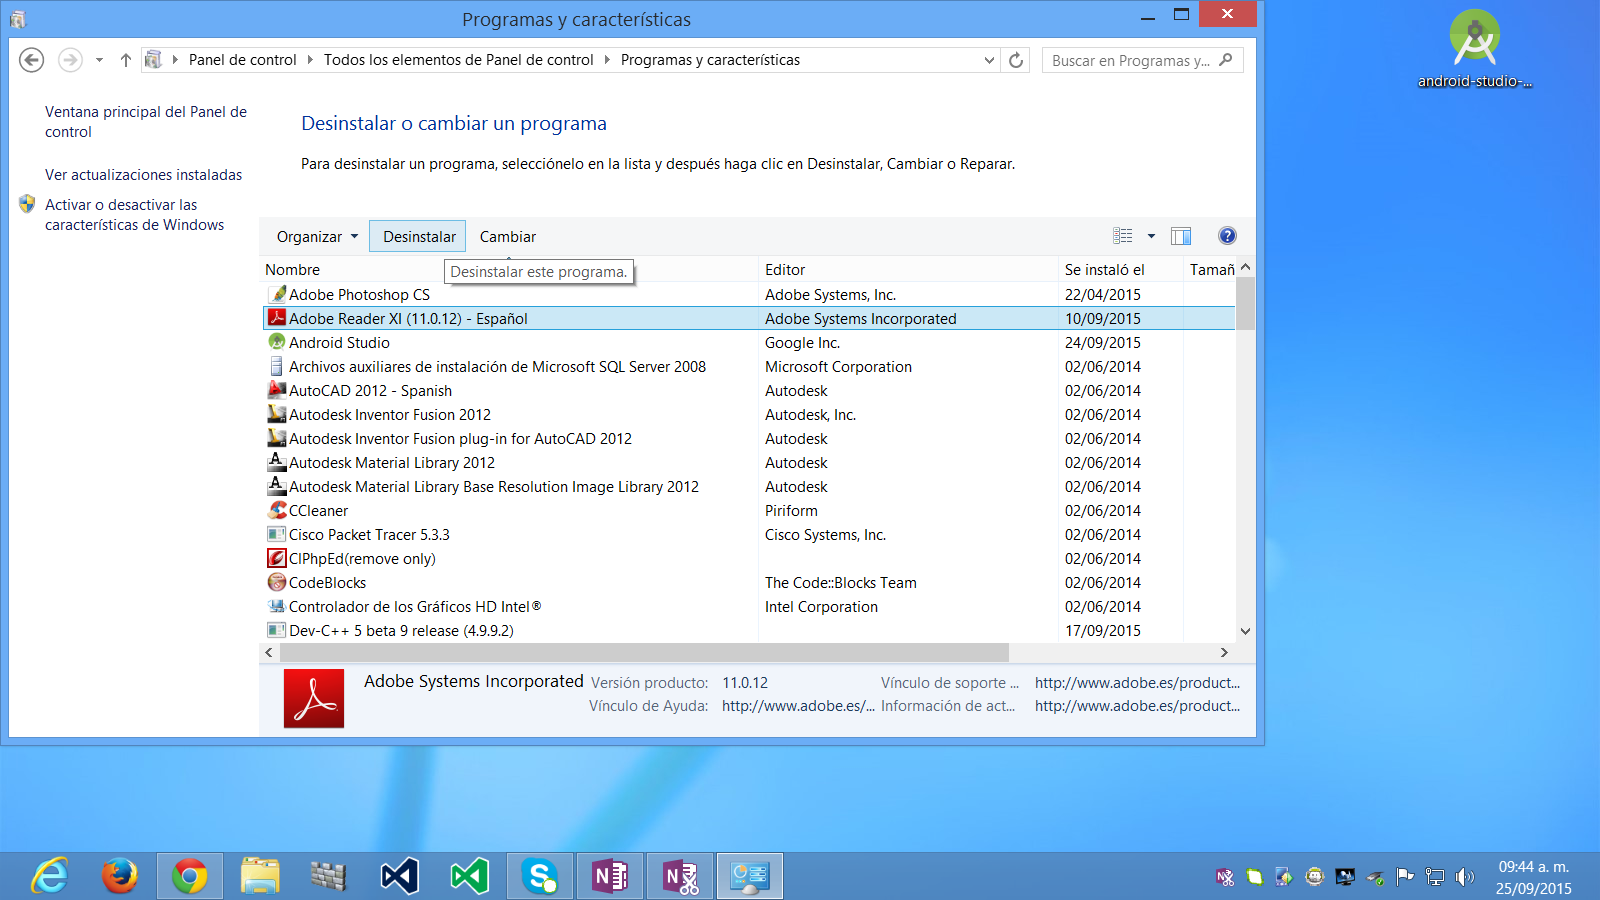Open the Organizar dropdown menu
The image size is (1600, 900).
click(317, 237)
